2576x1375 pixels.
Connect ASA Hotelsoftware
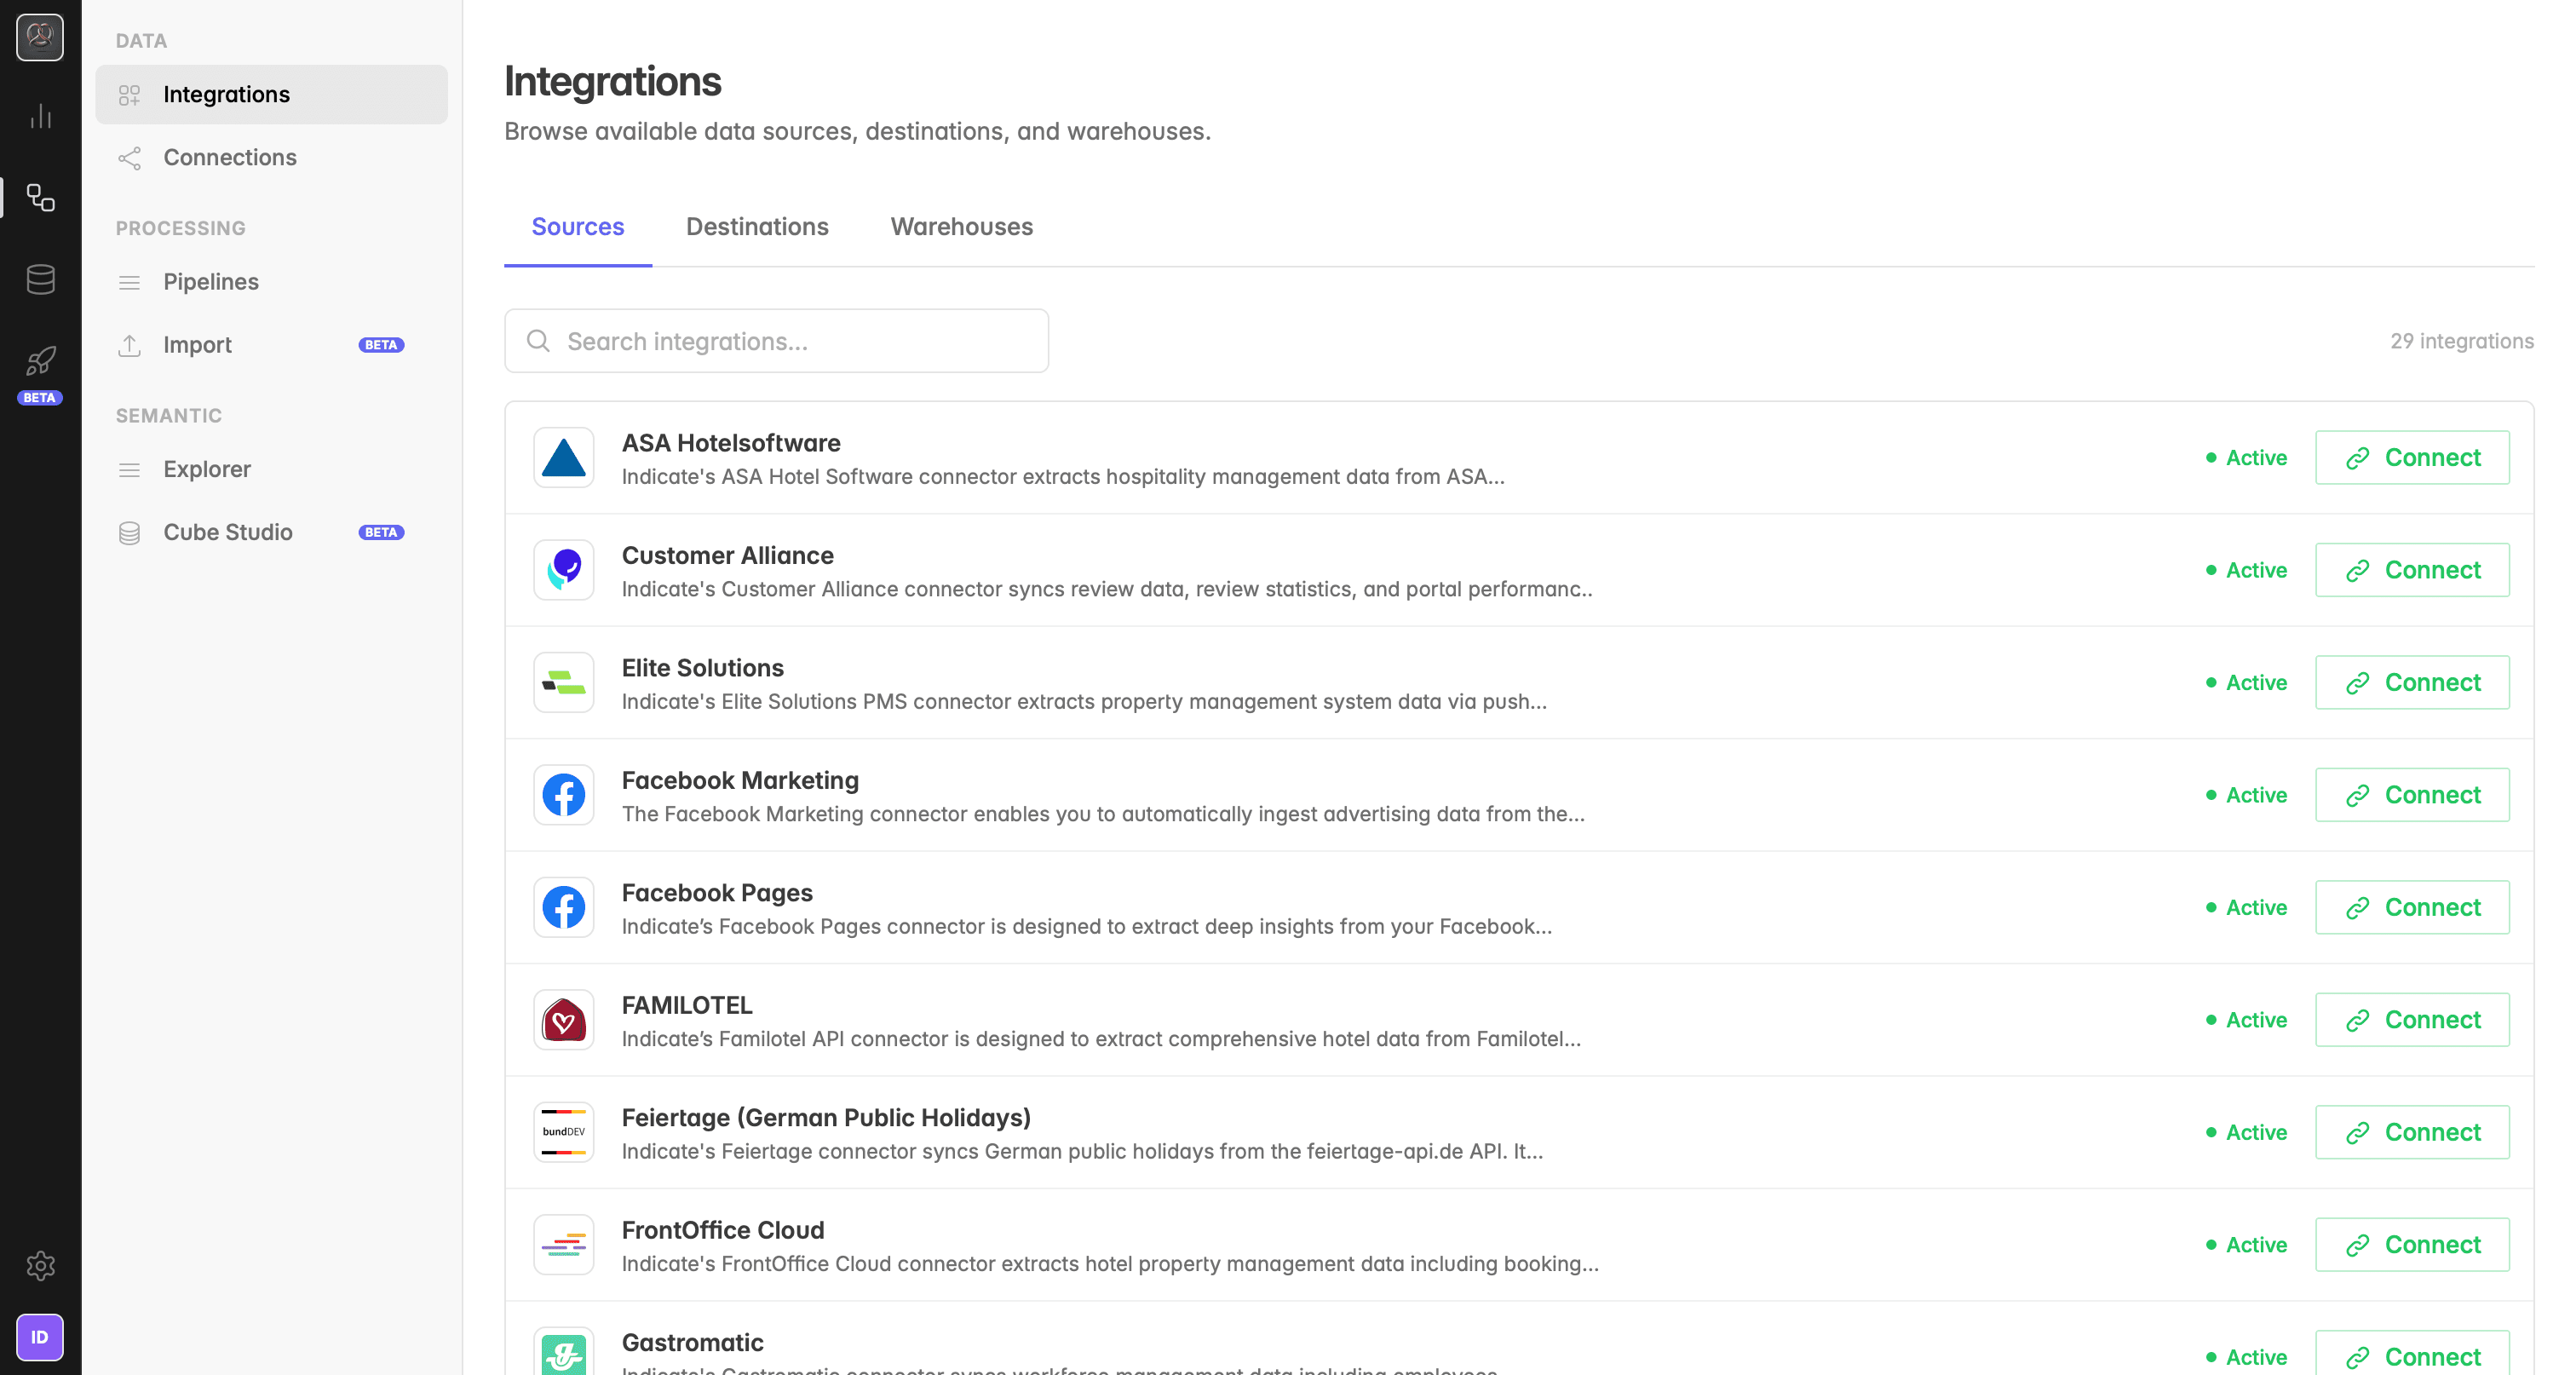tap(2412, 457)
